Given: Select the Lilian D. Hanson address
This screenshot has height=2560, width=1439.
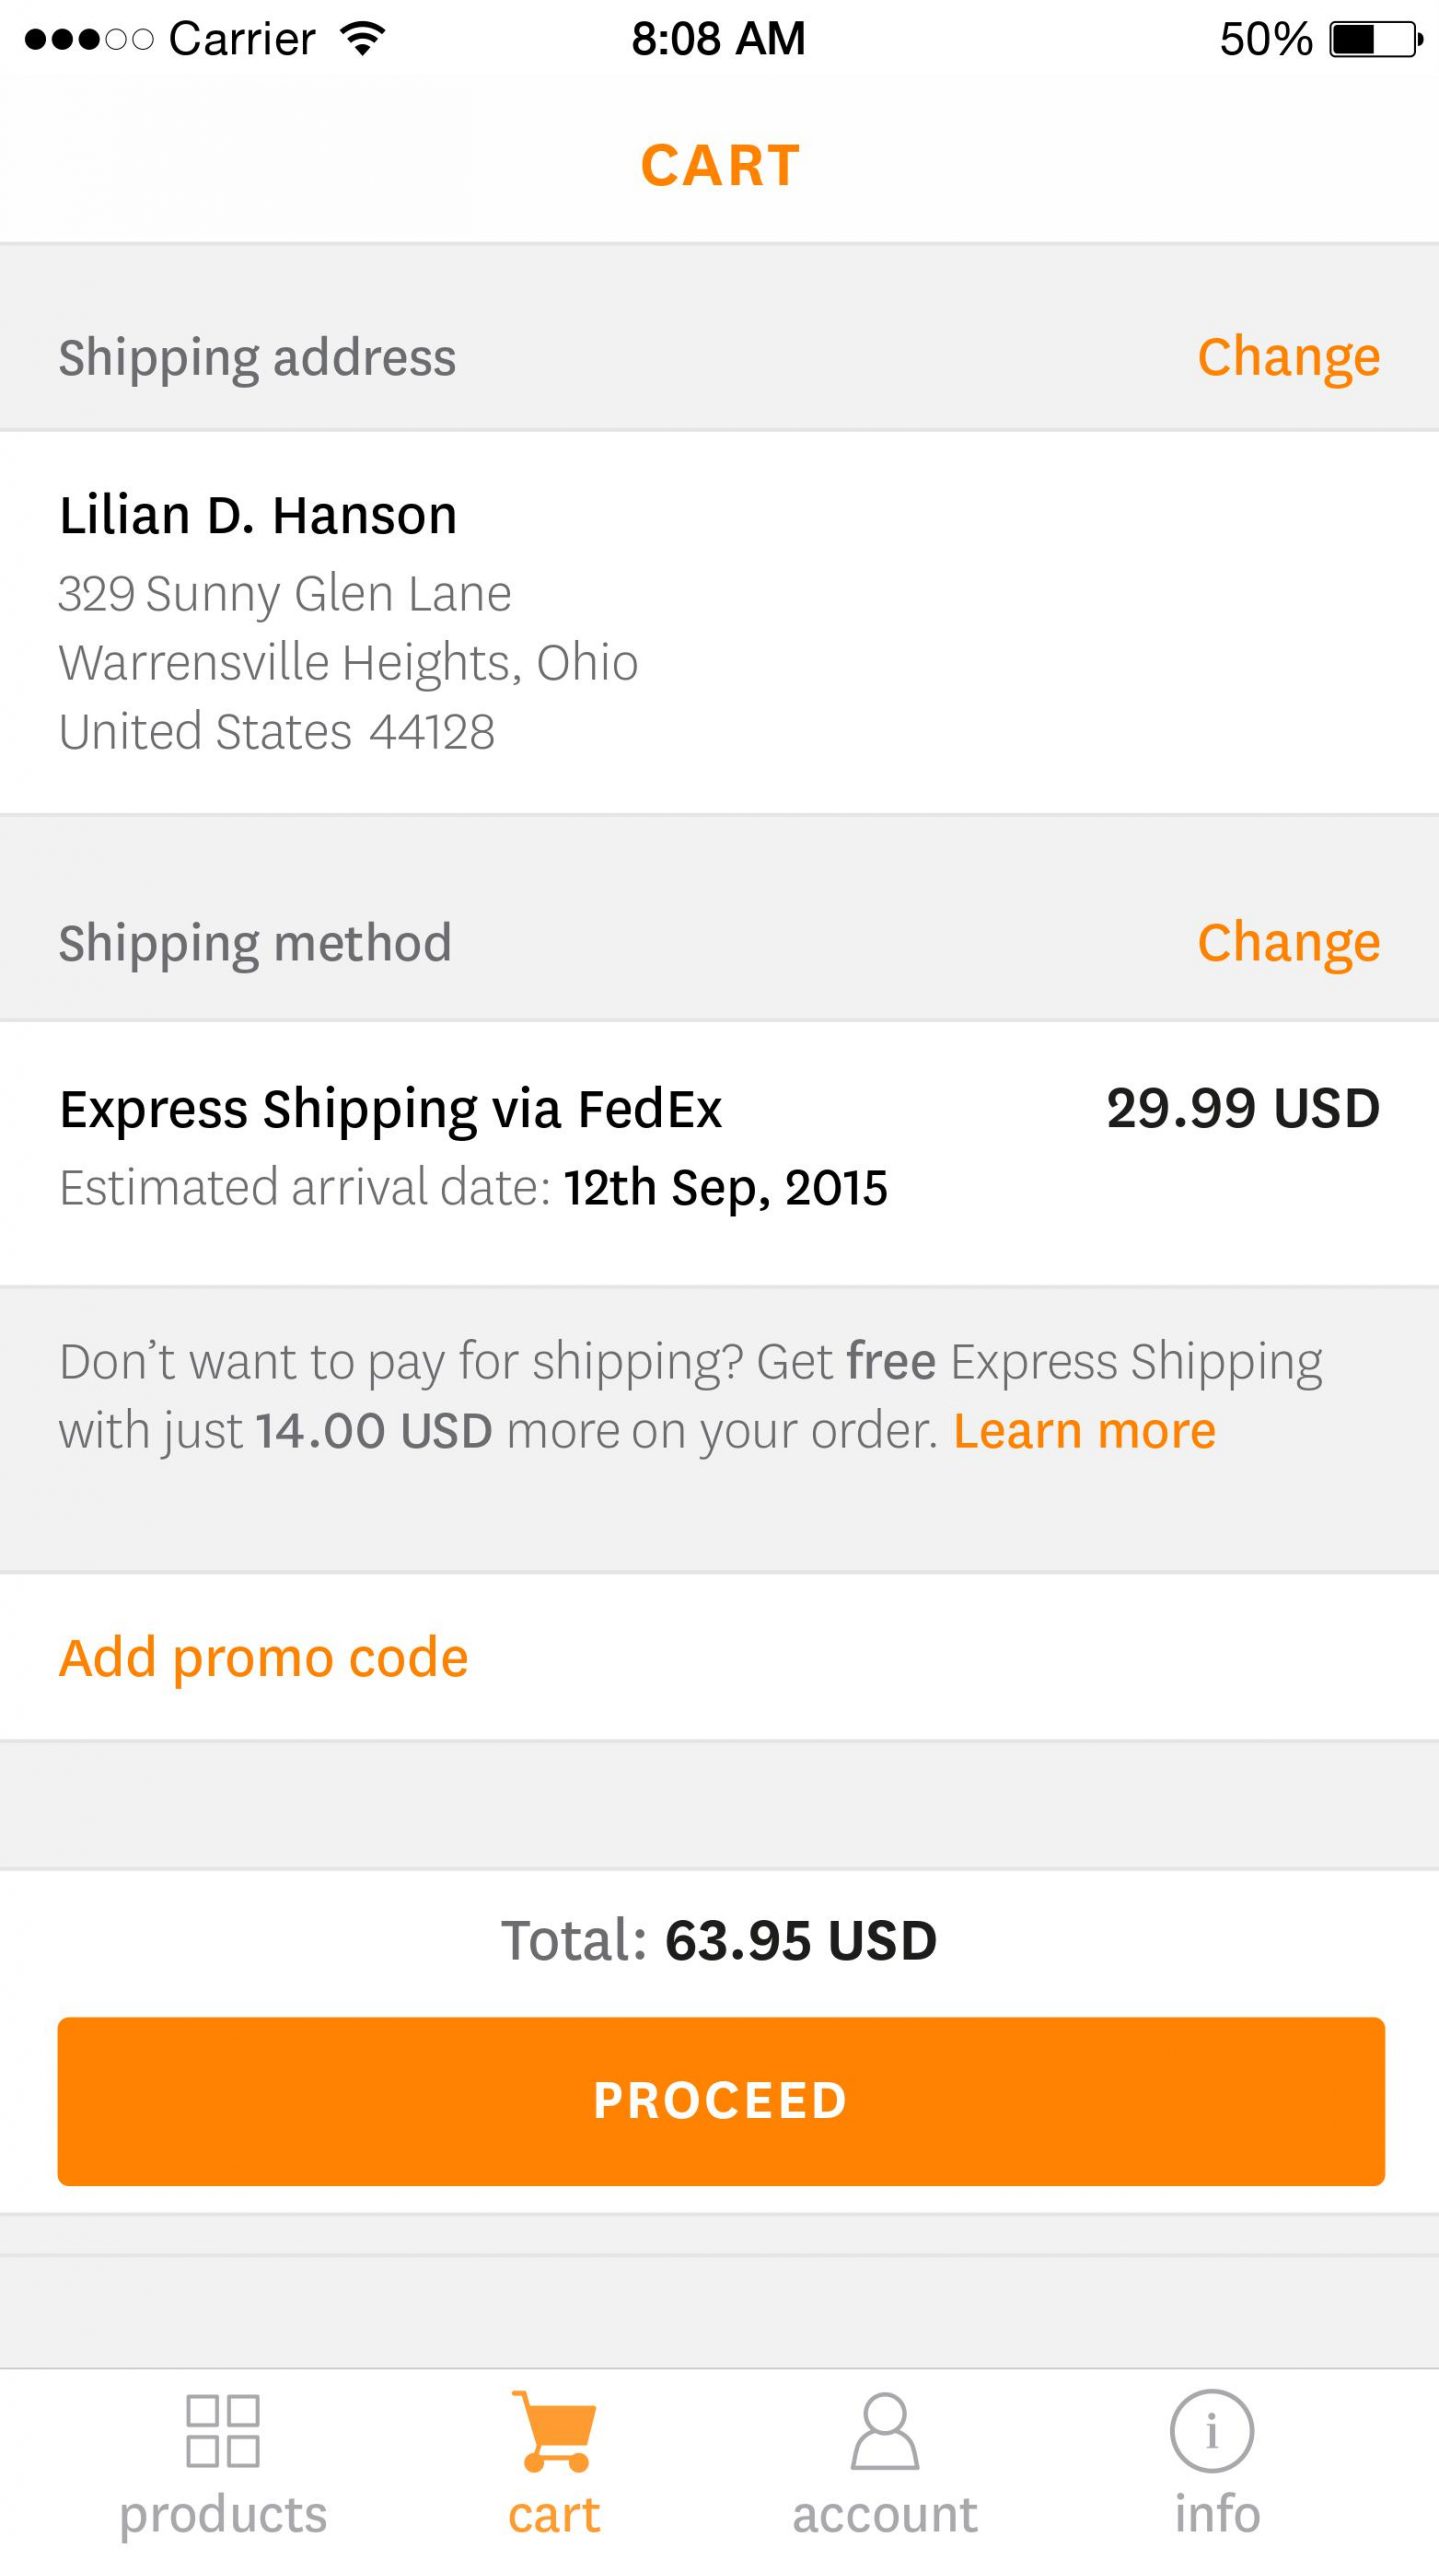Looking at the screenshot, I should pyautogui.click(x=258, y=516).
